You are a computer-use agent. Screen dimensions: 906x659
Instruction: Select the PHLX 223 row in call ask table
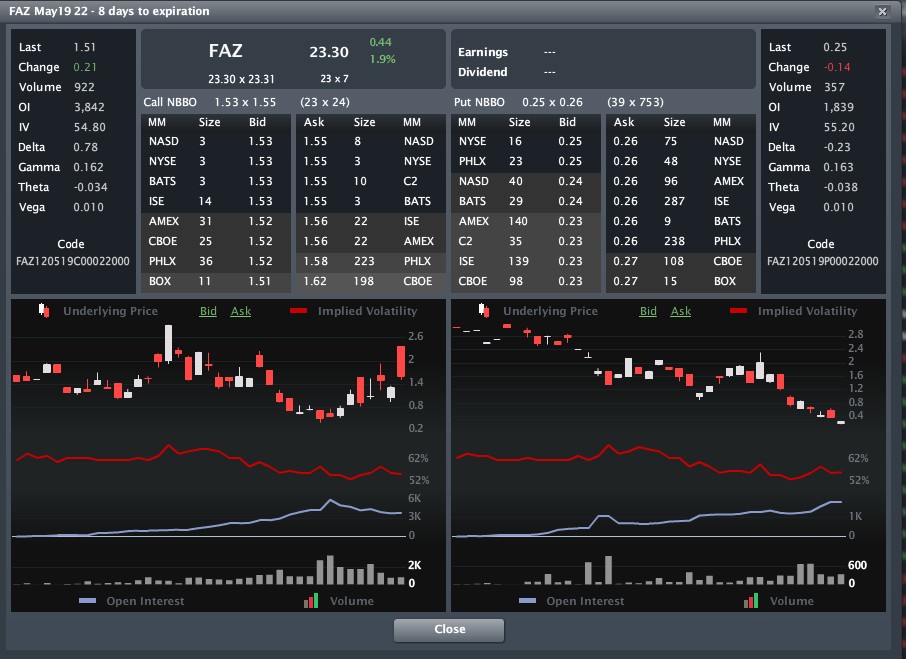click(x=369, y=261)
